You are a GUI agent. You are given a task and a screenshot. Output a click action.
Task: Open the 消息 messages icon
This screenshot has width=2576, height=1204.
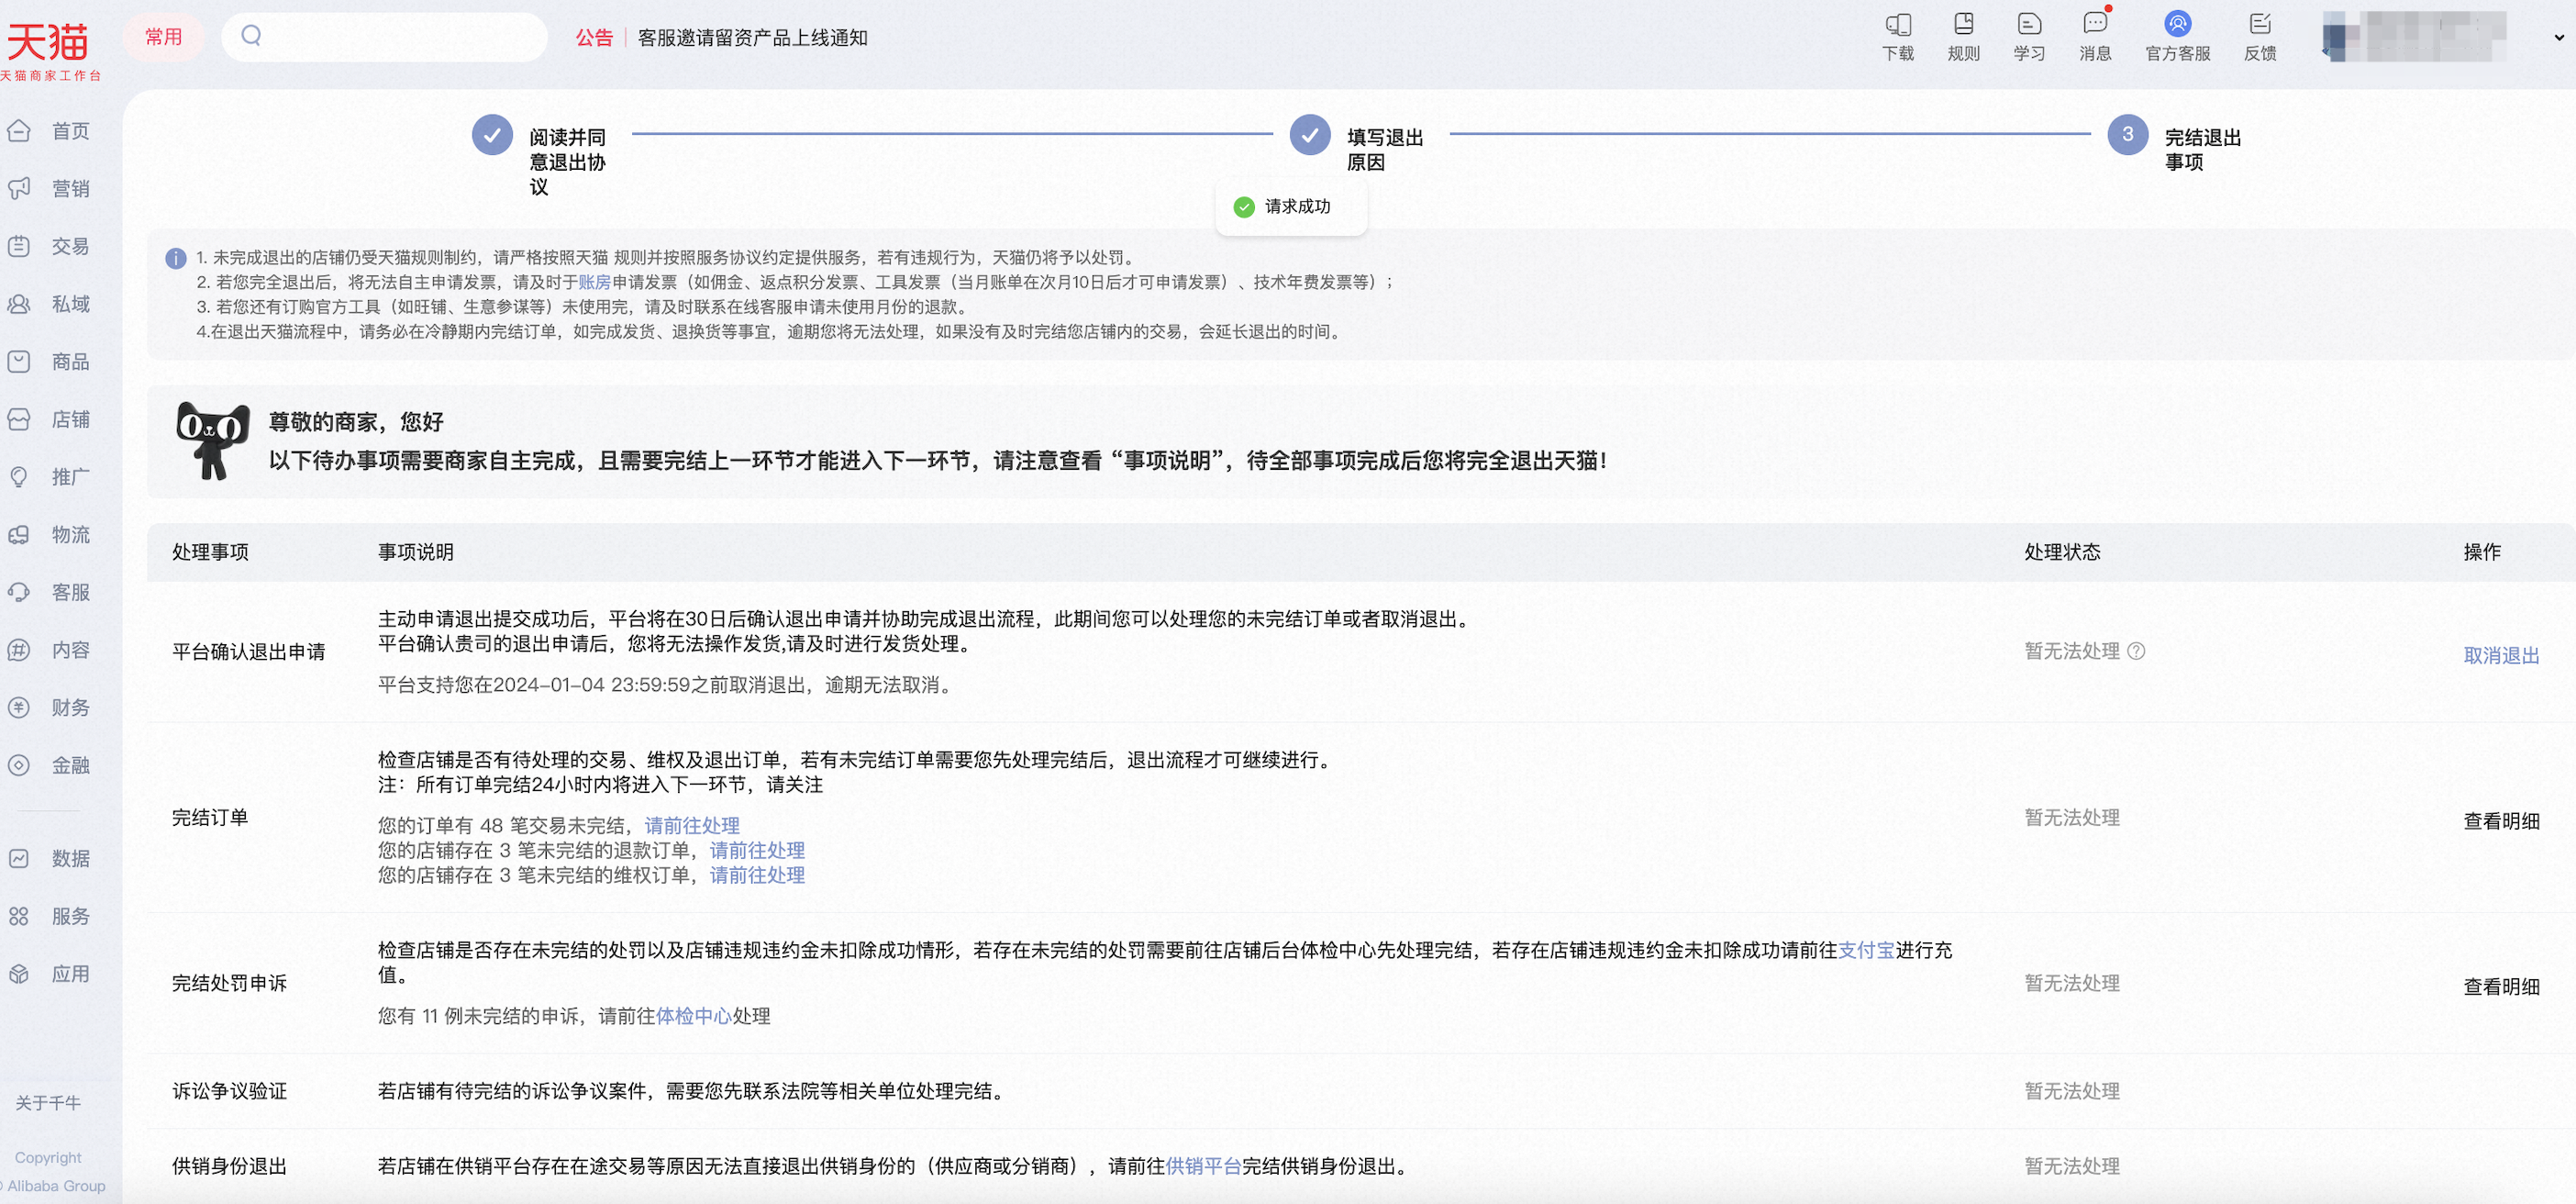(2094, 24)
